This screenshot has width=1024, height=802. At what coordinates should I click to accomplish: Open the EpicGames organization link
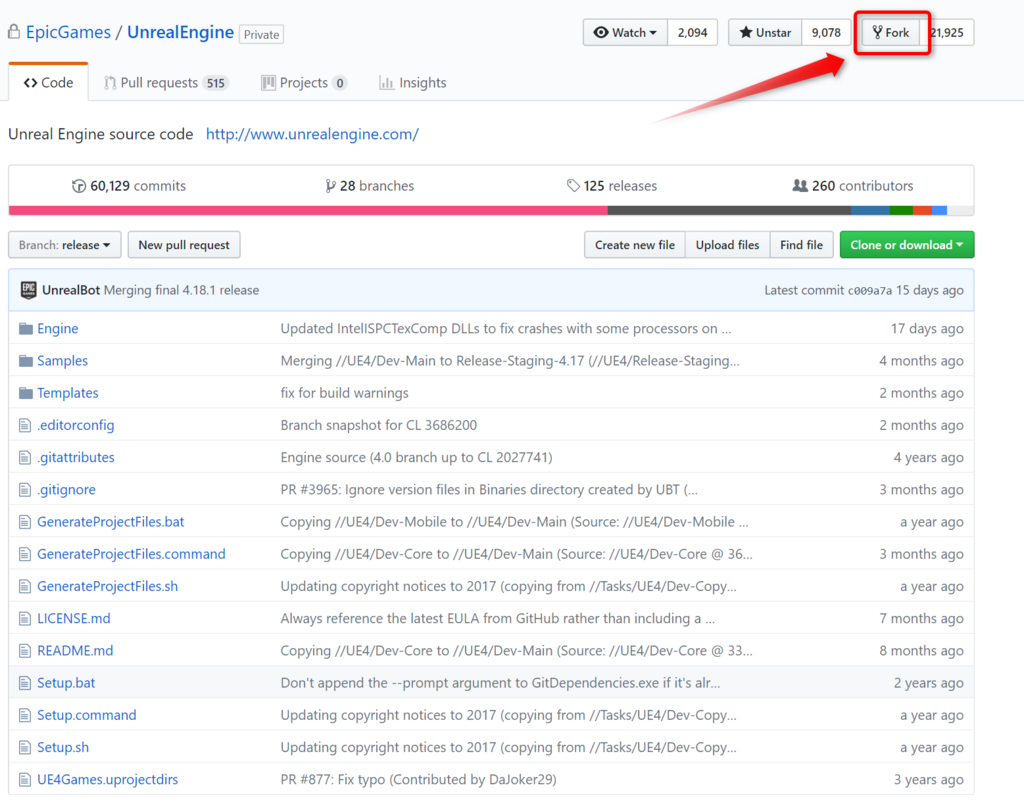(x=68, y=32)
